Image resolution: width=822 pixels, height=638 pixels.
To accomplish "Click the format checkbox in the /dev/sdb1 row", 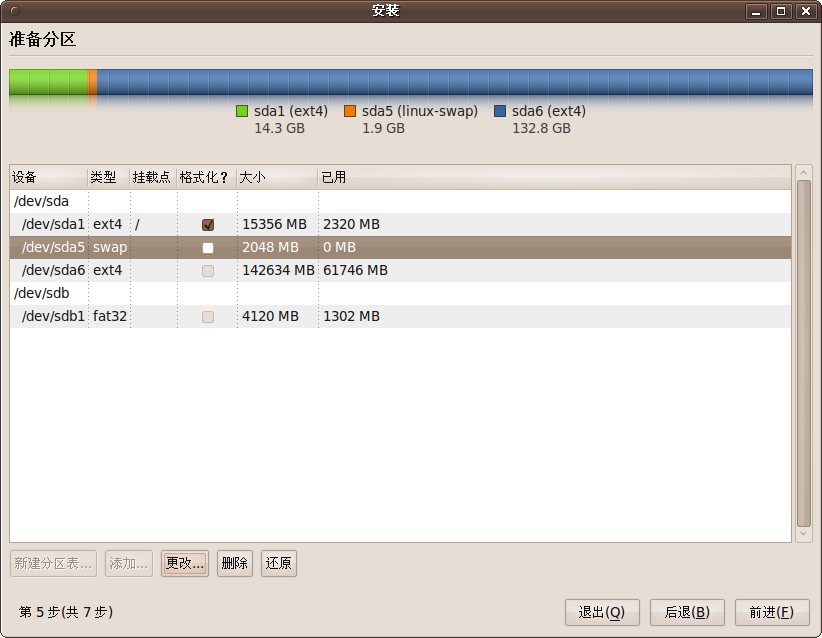I will point(208,317).
